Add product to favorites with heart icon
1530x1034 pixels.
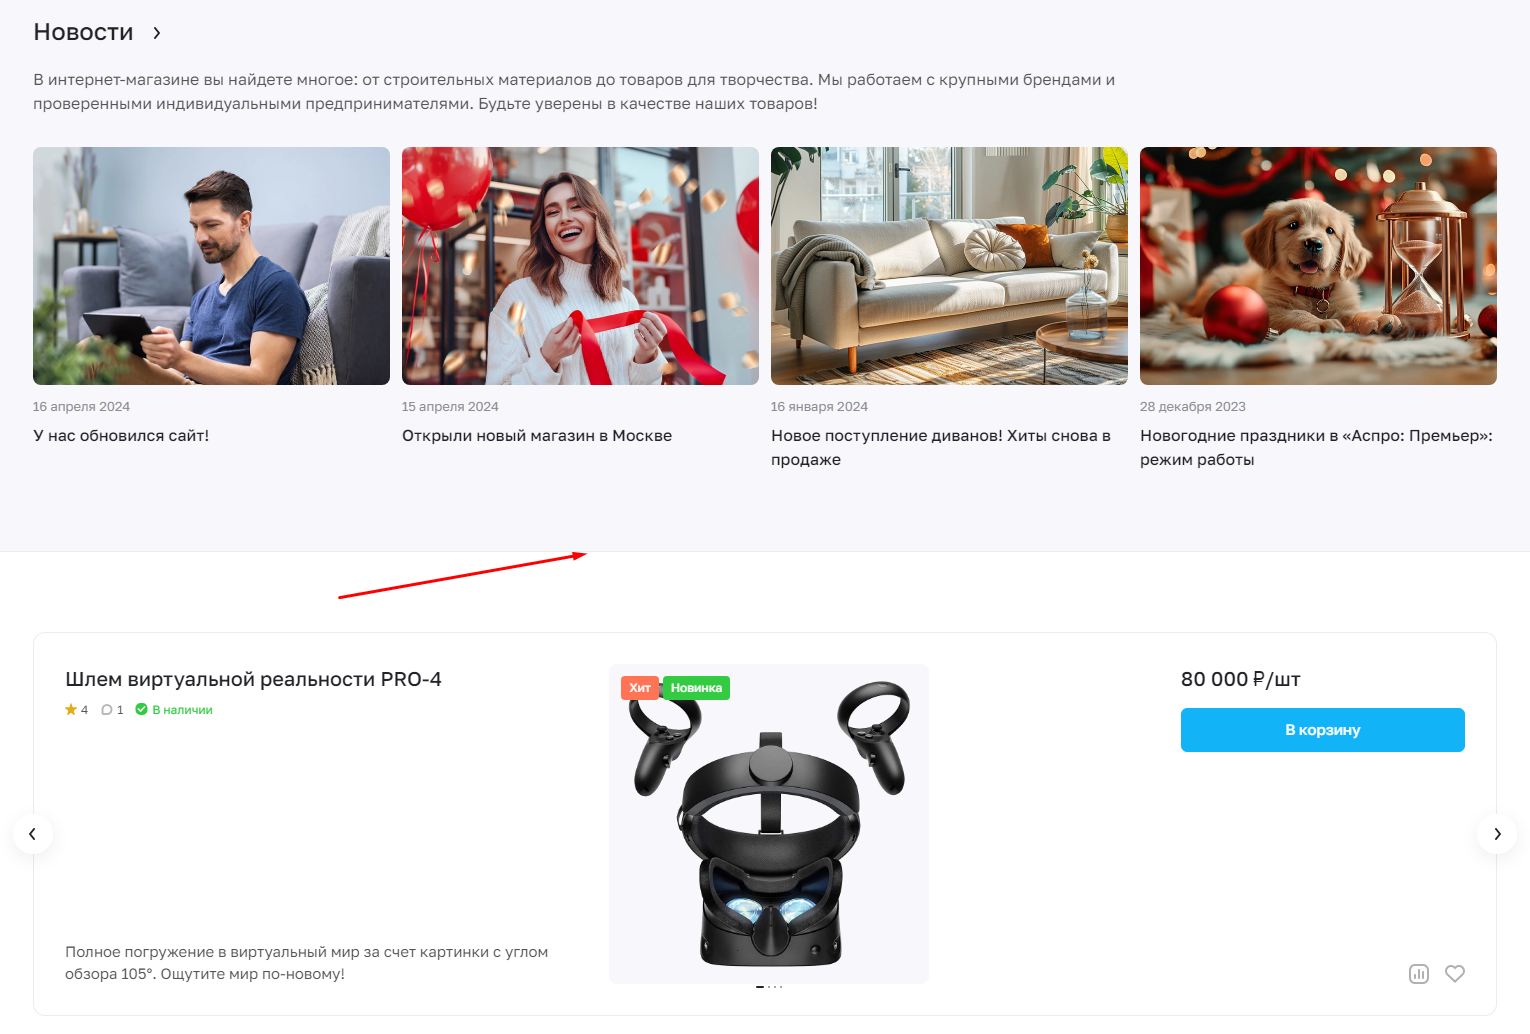click(x=1455, y=974)
